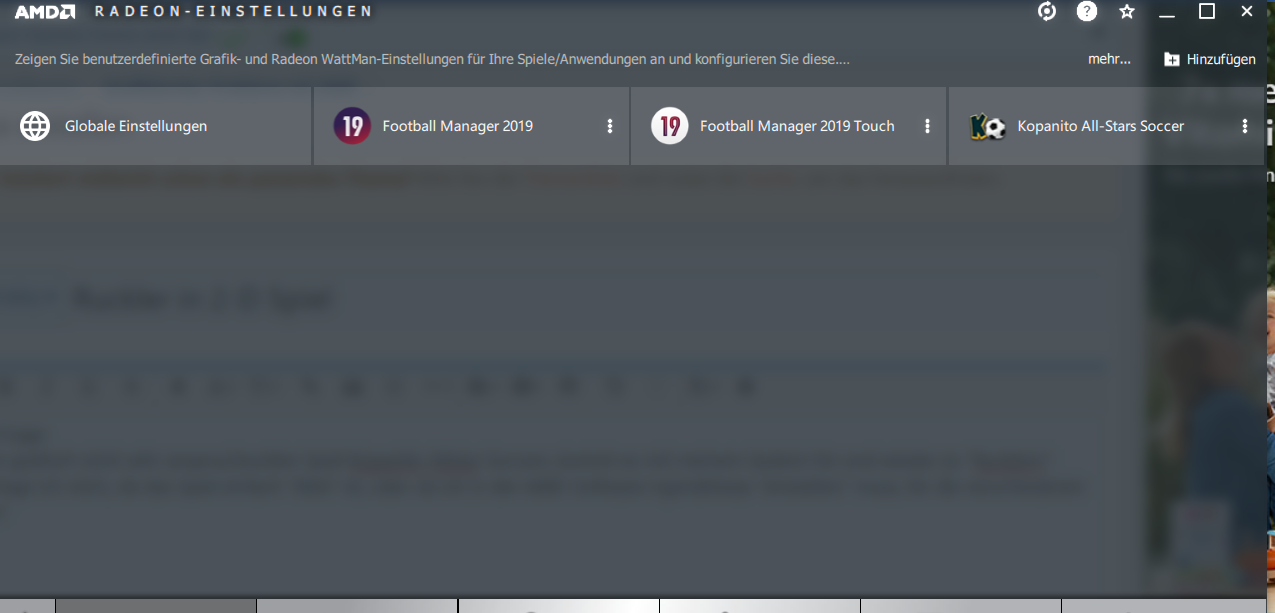Click the Hinzufügen add button

(1210, 59)
